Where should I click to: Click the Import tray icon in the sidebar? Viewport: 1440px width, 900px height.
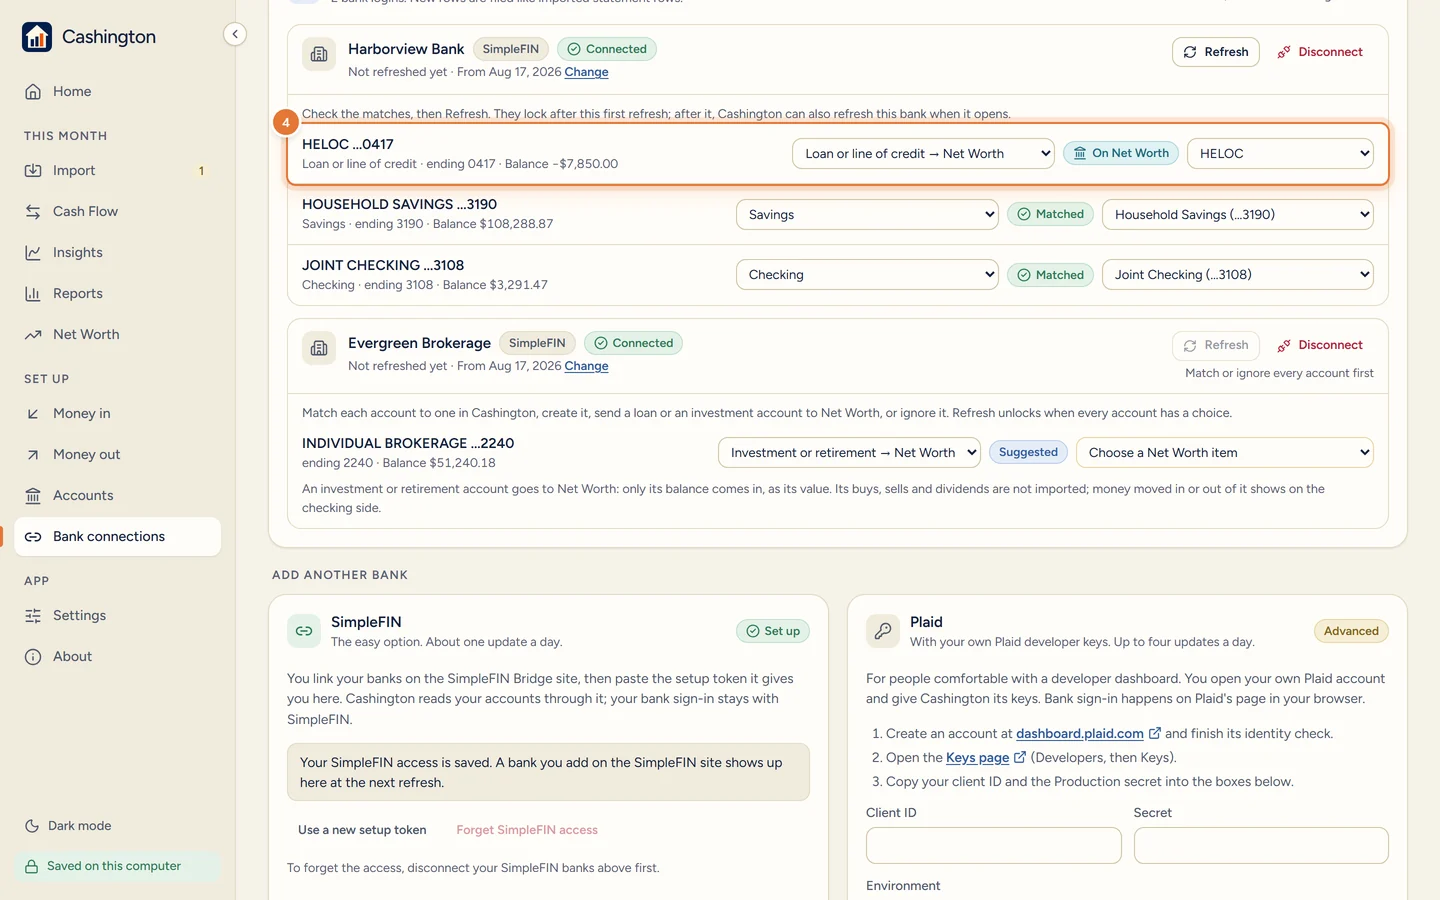33,171
